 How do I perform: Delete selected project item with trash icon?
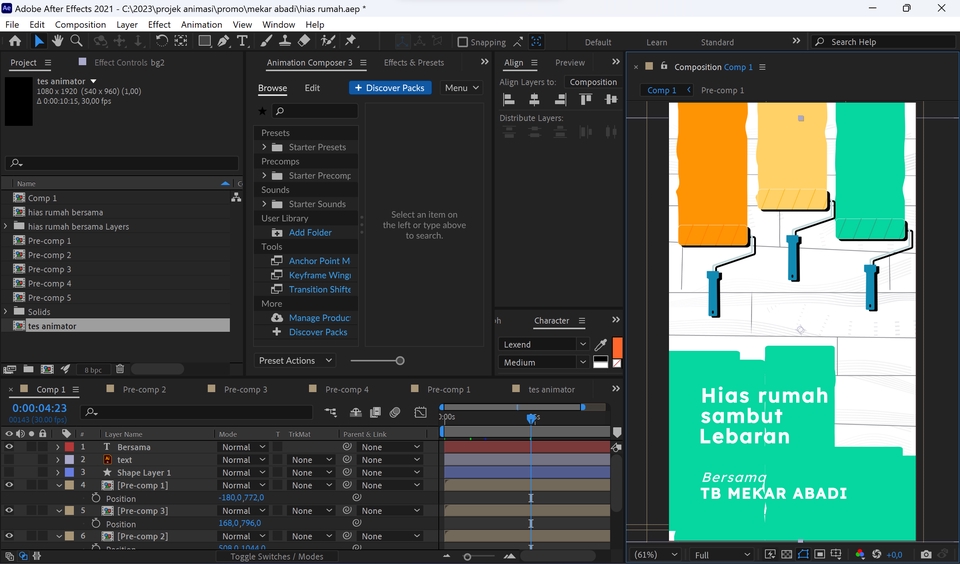pyautogui.click(x=120, y=369)
